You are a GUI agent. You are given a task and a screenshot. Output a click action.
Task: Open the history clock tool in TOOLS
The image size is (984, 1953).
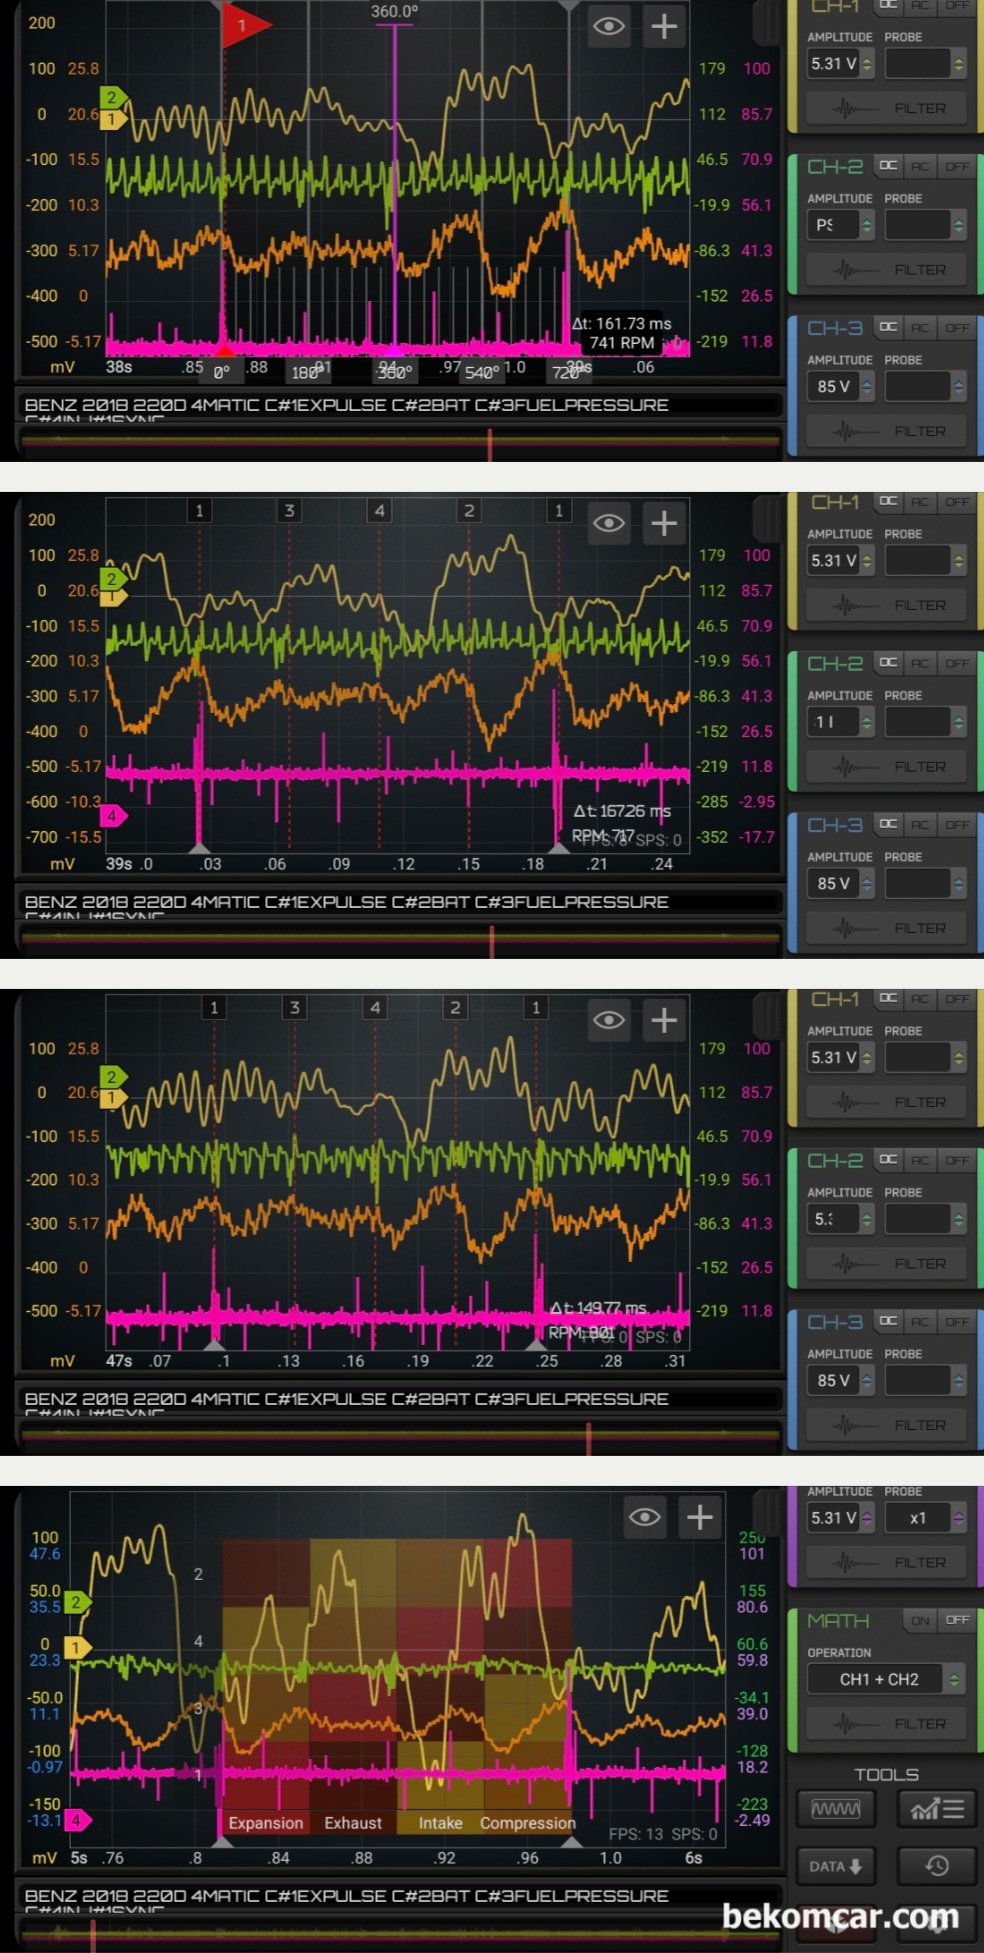point(936,1866)
